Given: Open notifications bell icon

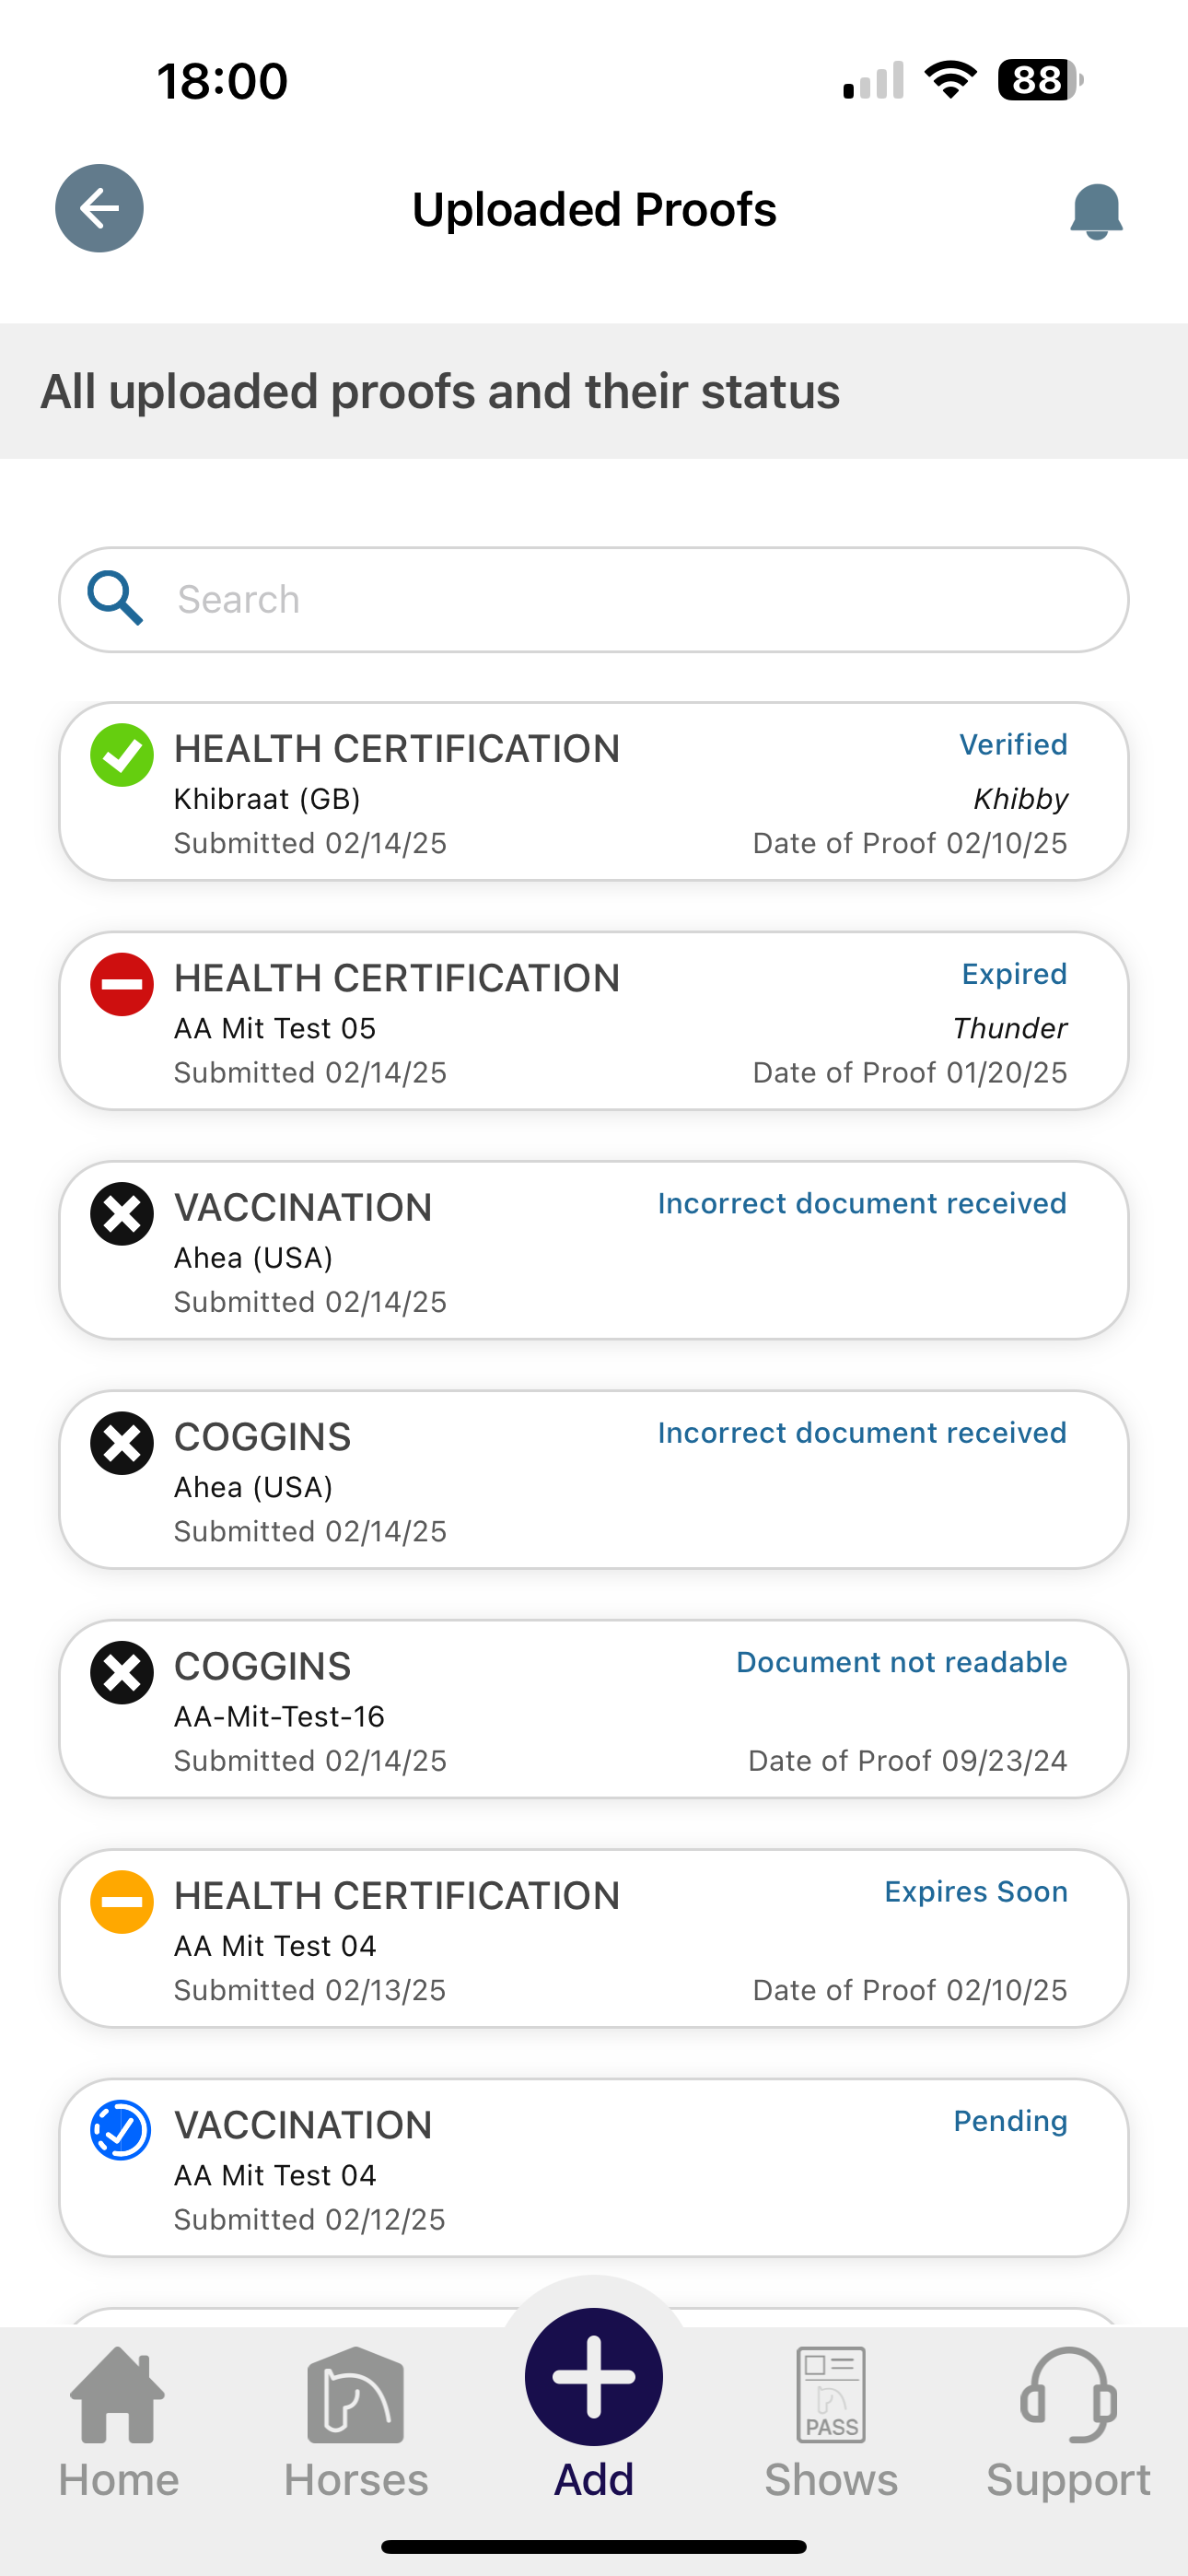Looking at the screenshot, I should [x=1096, y=211].
